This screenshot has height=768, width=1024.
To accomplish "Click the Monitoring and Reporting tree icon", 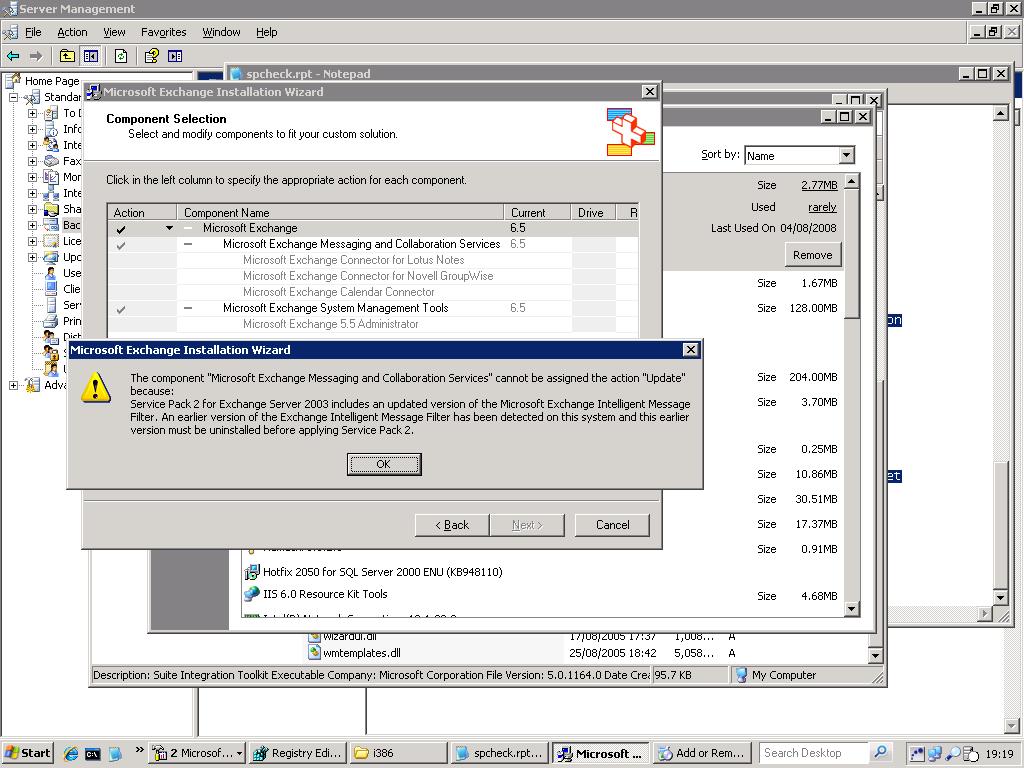I will [x=51, y=177].
